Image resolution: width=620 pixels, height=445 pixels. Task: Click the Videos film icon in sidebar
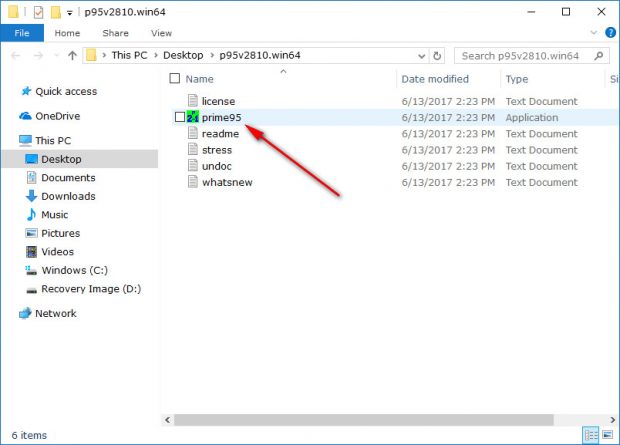pyautogui.click(x=31, y=252)
